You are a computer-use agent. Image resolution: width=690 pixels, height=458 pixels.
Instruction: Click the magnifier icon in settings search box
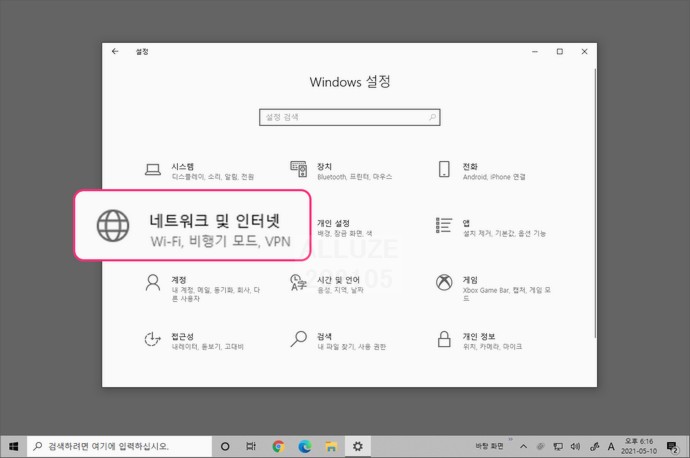click(x=433, y=117)
